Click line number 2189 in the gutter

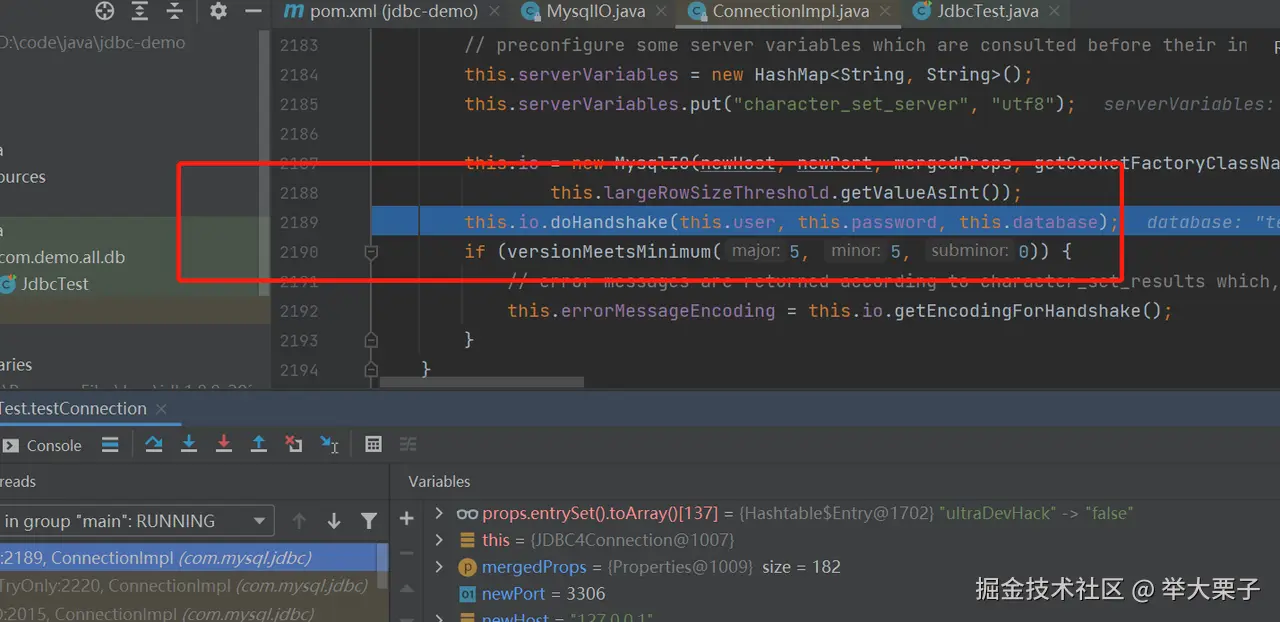(x=299, y=222)
